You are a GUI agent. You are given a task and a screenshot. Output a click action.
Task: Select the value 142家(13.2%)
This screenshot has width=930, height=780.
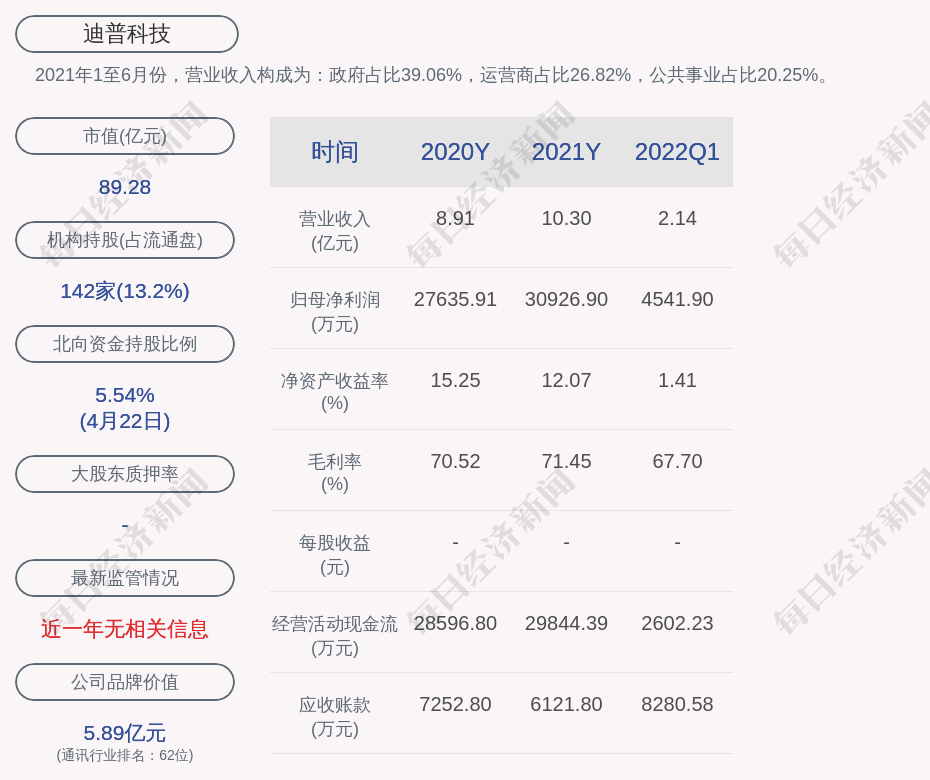(125, 291)
